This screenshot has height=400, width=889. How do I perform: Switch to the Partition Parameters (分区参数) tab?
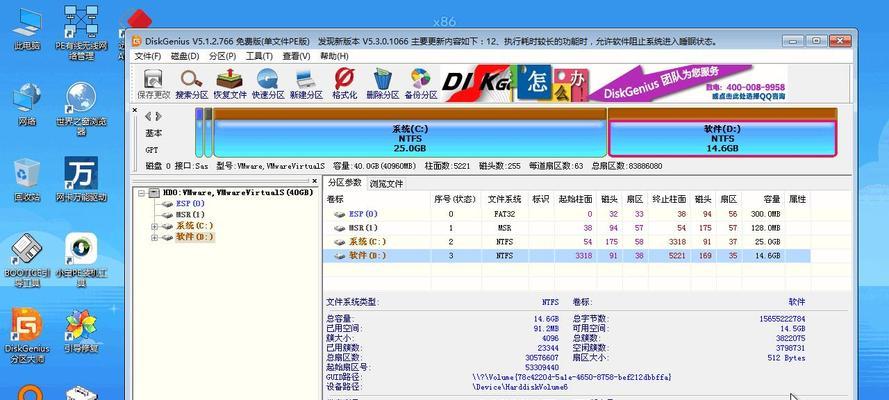345,182
